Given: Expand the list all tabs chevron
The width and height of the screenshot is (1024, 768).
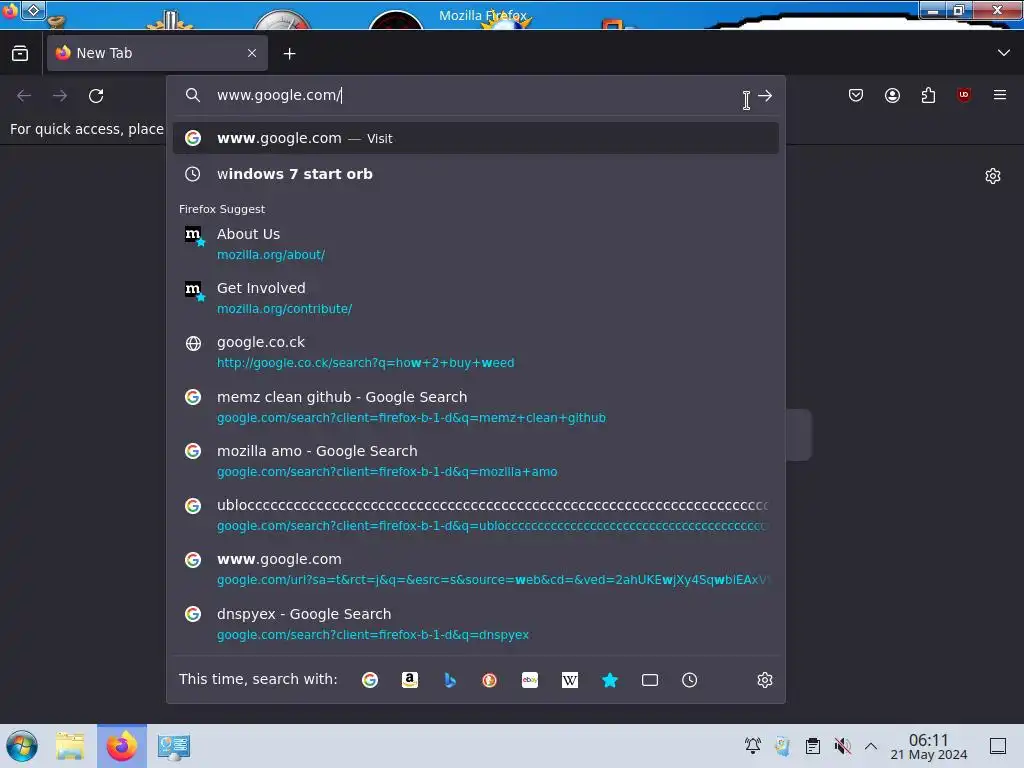Looking at the screenshot, I should (x=1003, y=53).
